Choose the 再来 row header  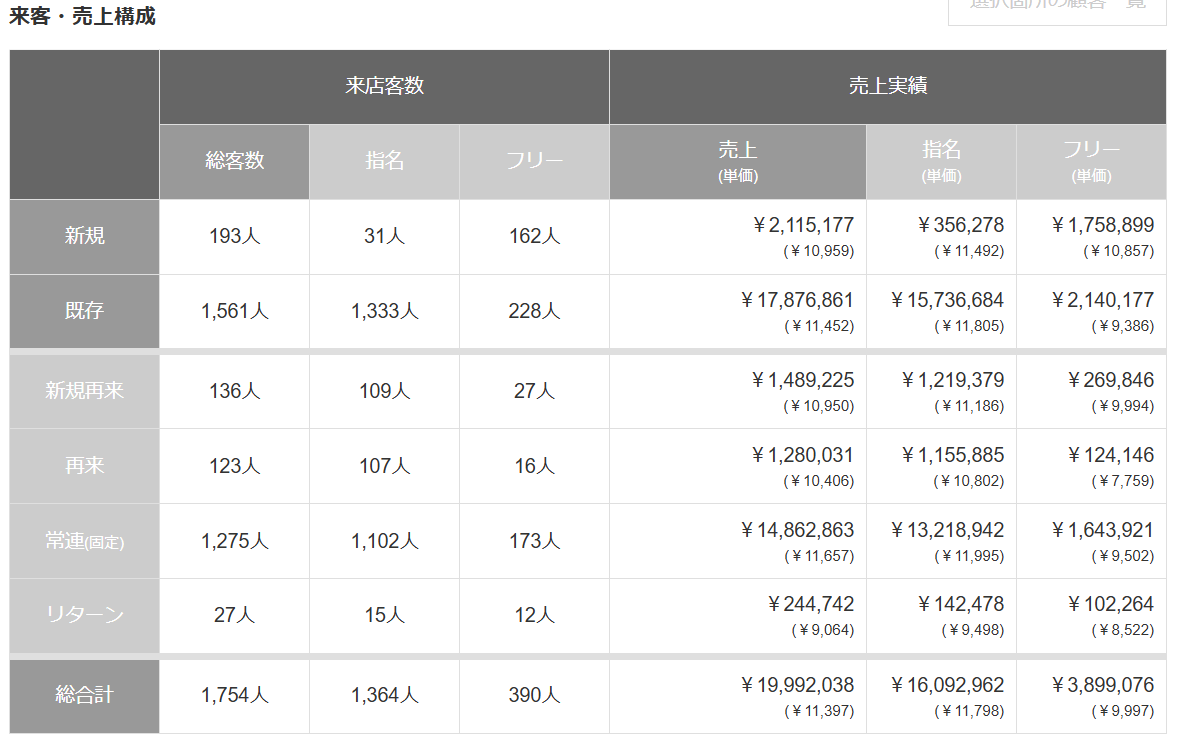84,466
